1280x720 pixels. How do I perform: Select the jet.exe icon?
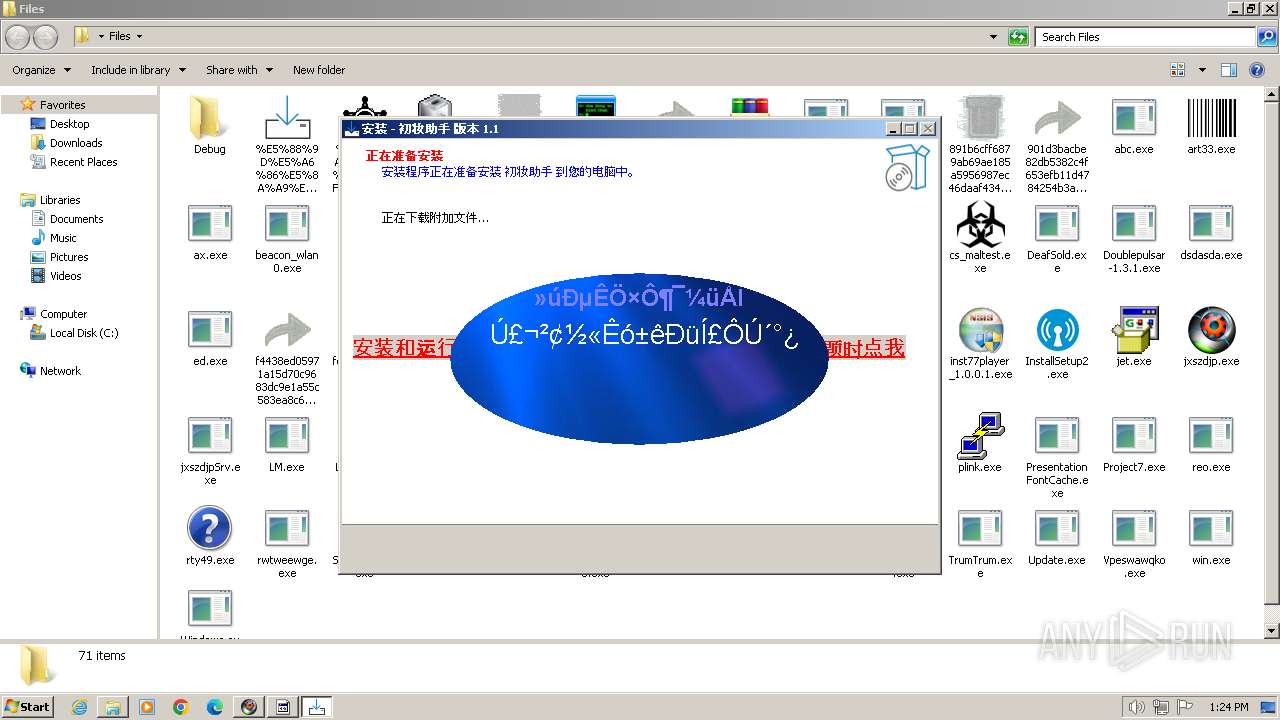(1134, 330)
